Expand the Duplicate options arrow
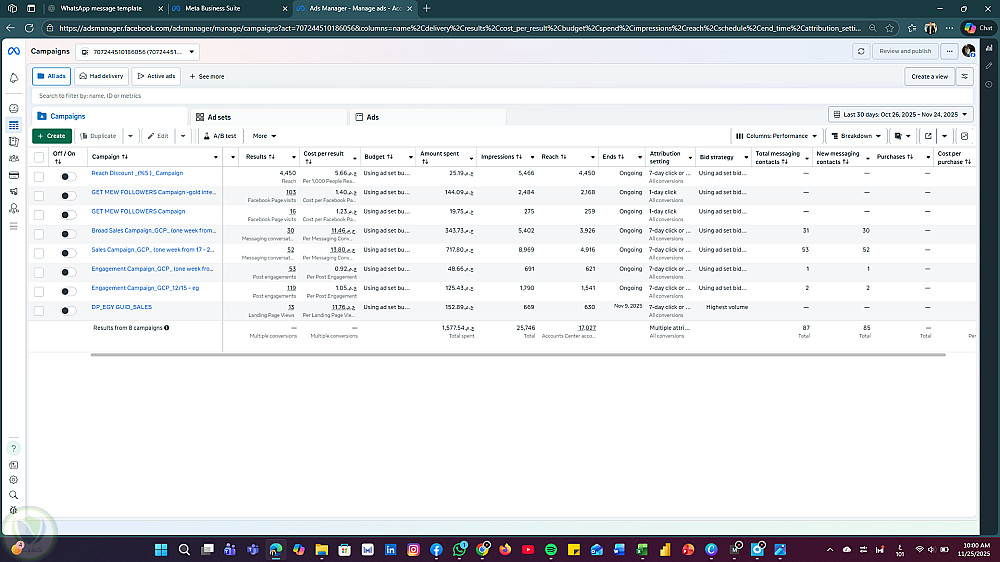Viewport: 1000px width, 562px height. click(x=130, y=136)
